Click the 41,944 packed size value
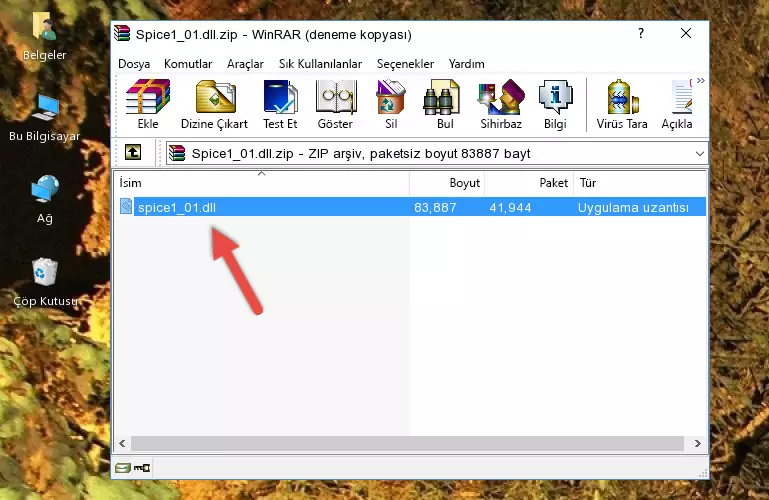 click(x=510, y=208)
